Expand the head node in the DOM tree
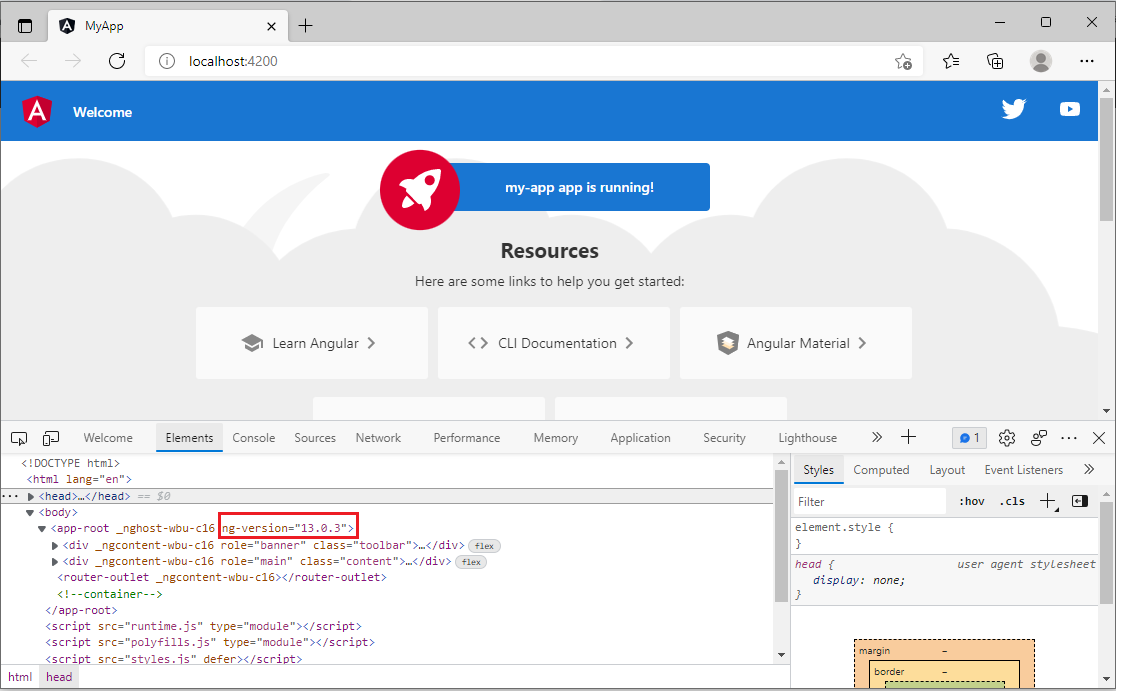This screenshot has height=694, width=1122. [x=31, y=499]
